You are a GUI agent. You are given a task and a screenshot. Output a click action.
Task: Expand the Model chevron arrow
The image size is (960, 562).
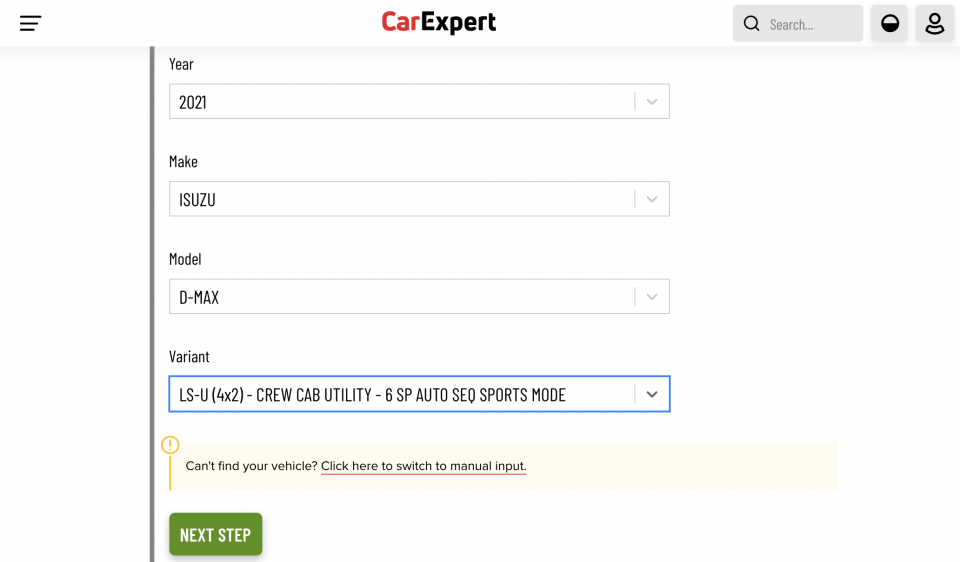point(652,297)
